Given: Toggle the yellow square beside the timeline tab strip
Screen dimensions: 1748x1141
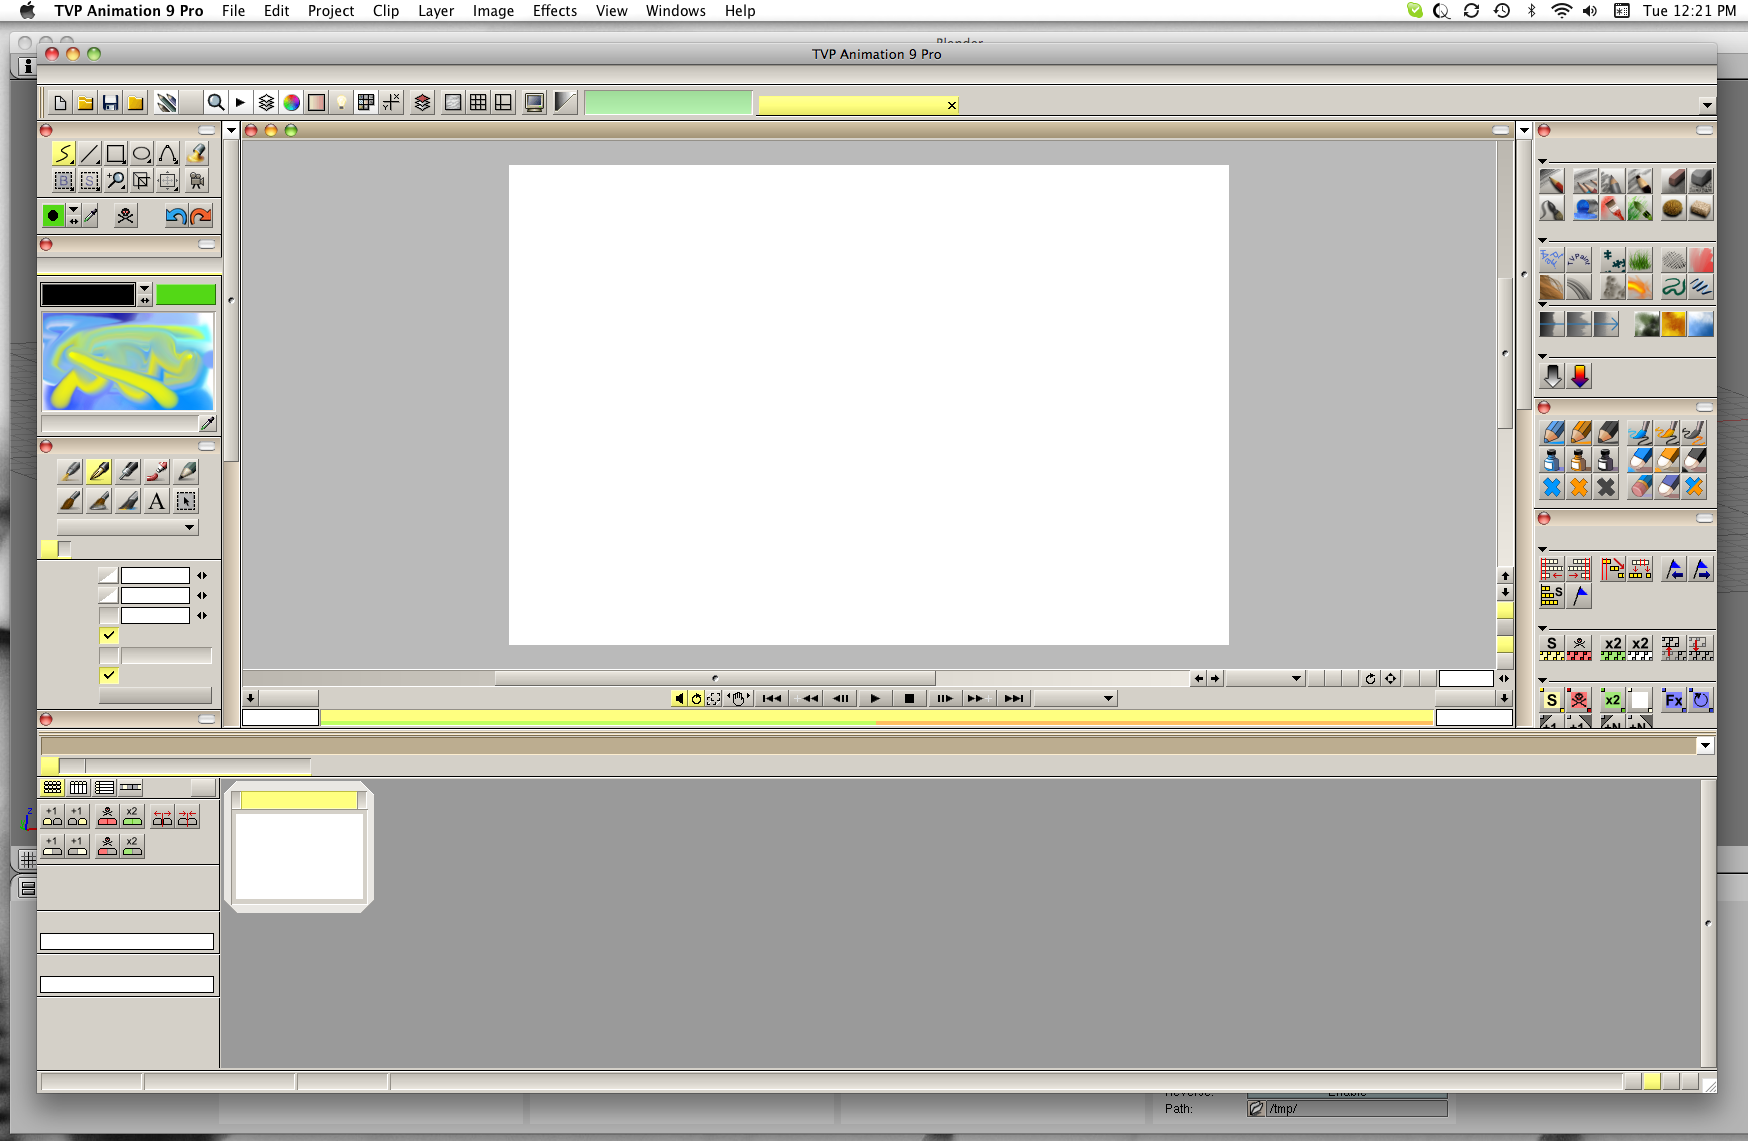Looking at the screenshot, I should tap(49, 765).
